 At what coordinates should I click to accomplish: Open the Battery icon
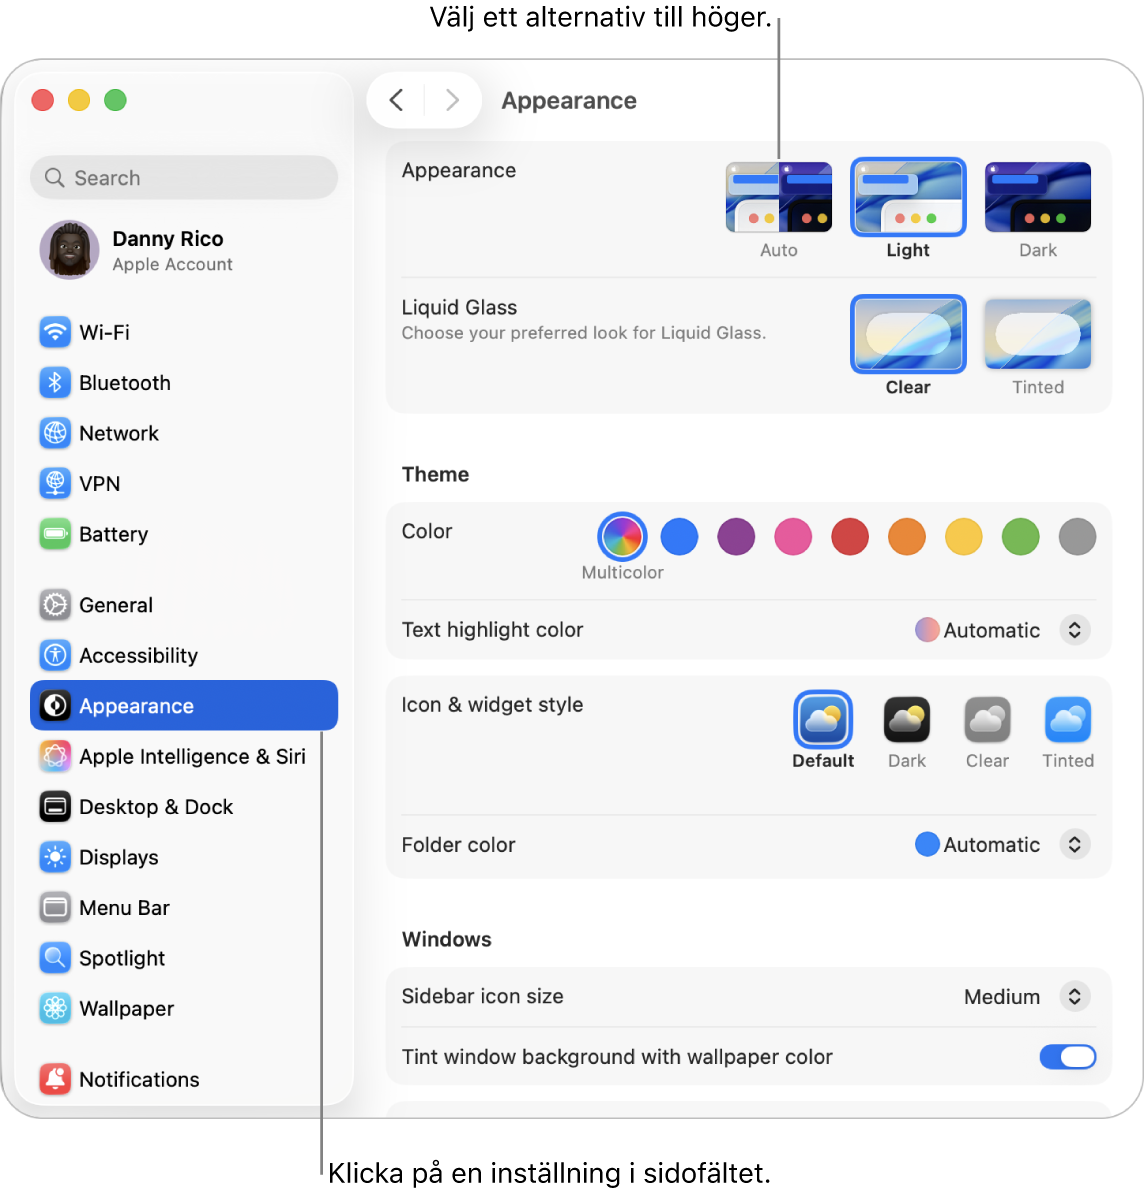click(x=55, y=534)
